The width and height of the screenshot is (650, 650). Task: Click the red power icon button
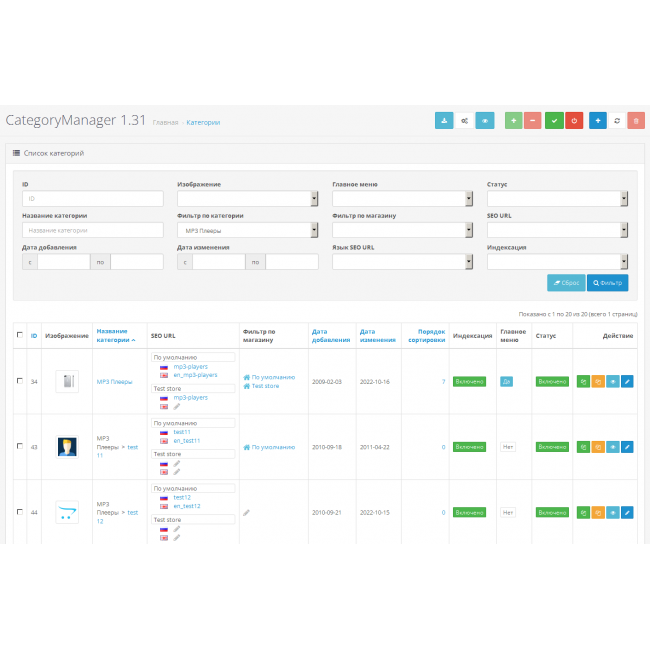(x=574, y=121)
